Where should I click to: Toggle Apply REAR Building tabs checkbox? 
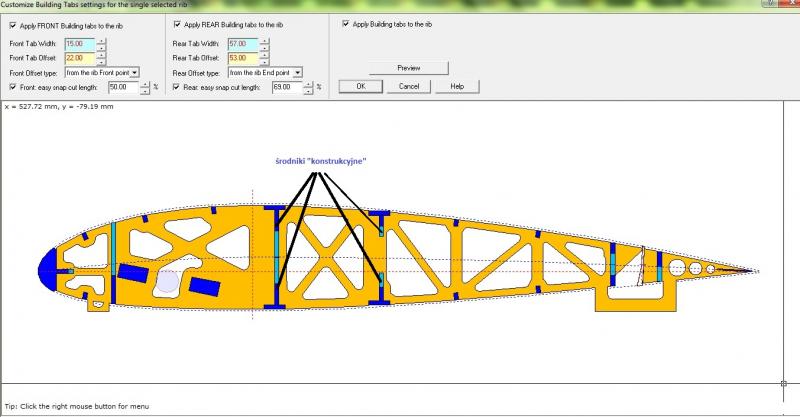[x=178, y=24]
